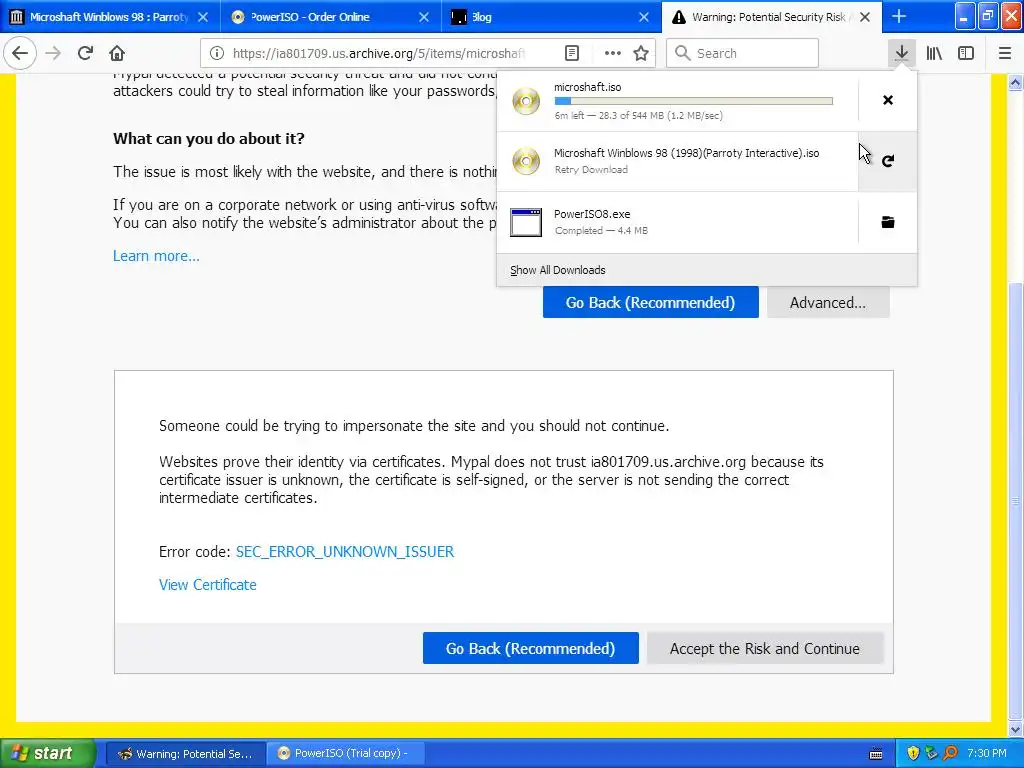Screen dimensions: 1024x768
Task: Click the page scrollbar down arrow
Action: [x=1016, y=729]
